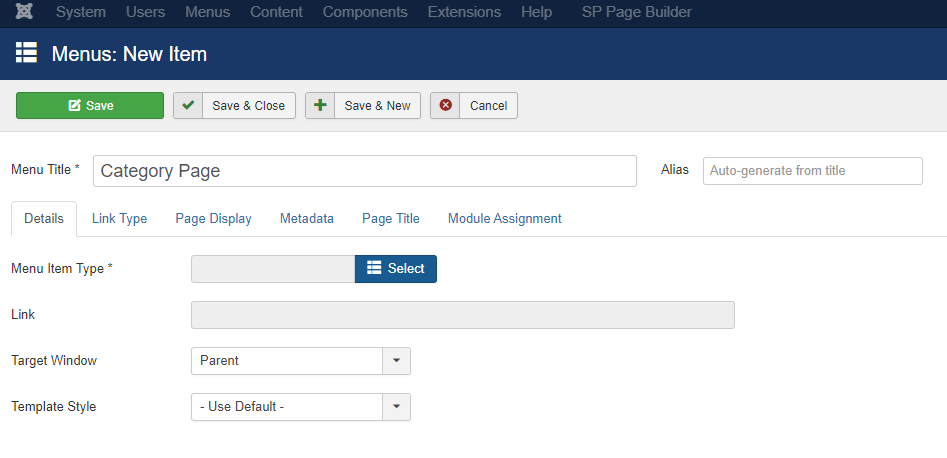
Task: Expand the Target Window dropdown arrow
Action: coord(396,361)
